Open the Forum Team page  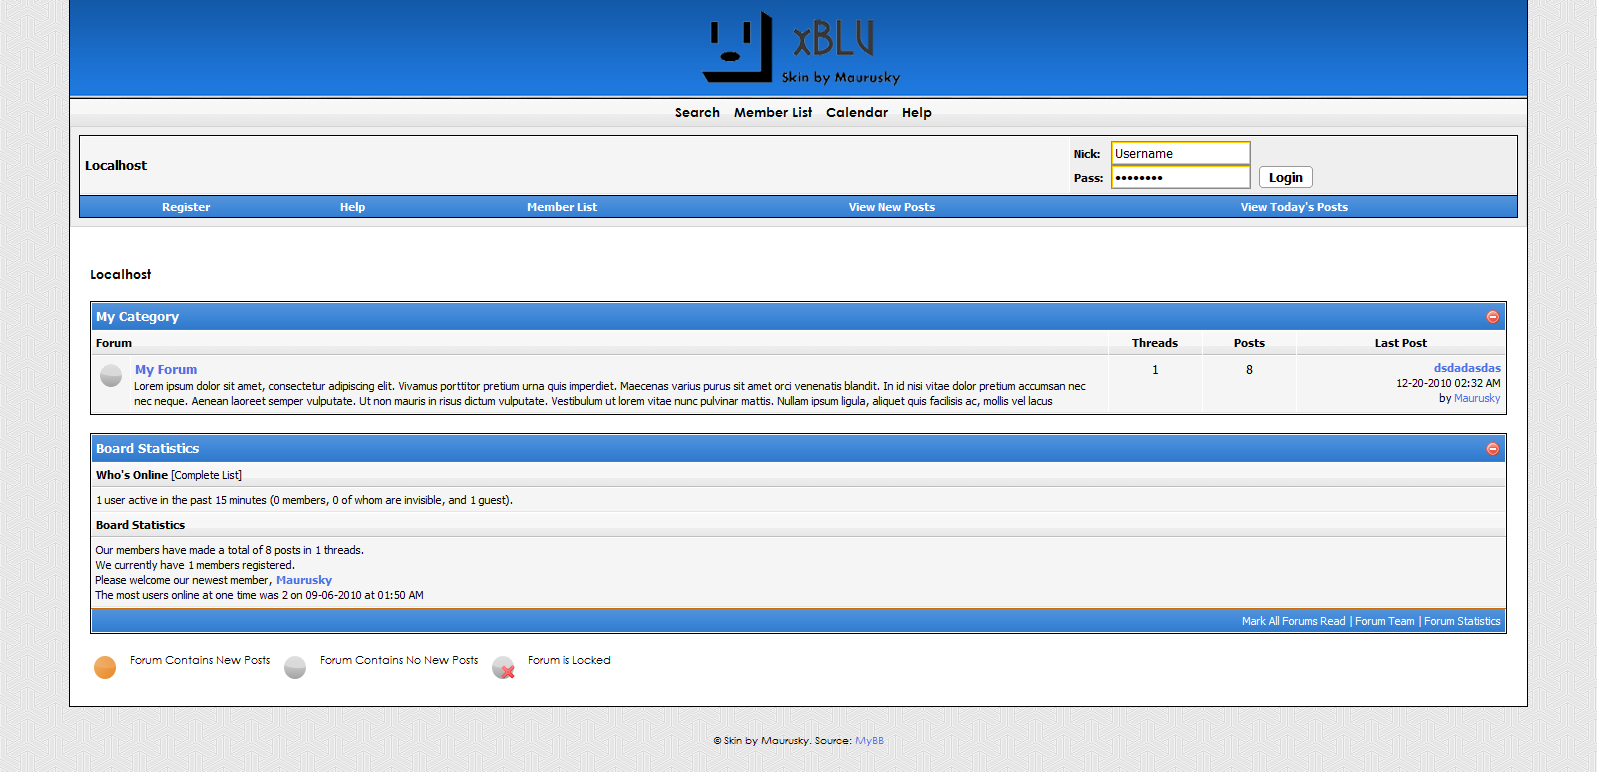pyautogui.click(x=1384, y=621)
